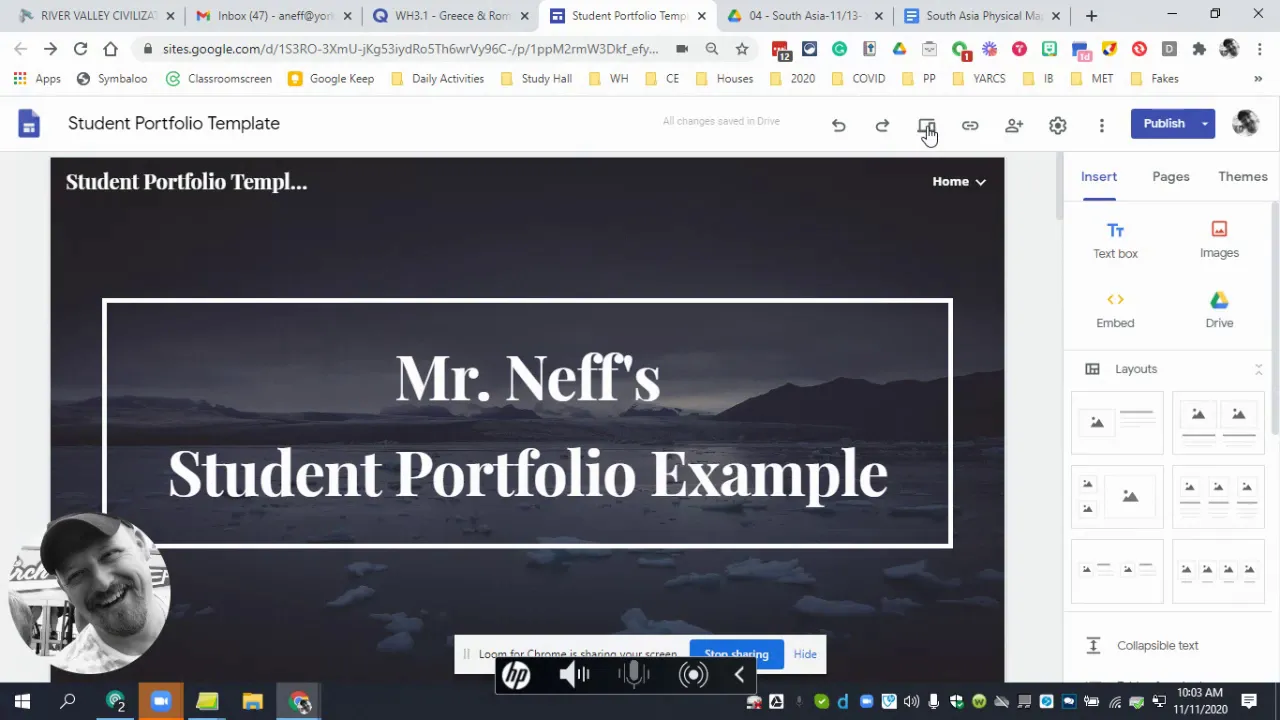Reload the current page
The image size is (1280, 720).
point(80,48)
